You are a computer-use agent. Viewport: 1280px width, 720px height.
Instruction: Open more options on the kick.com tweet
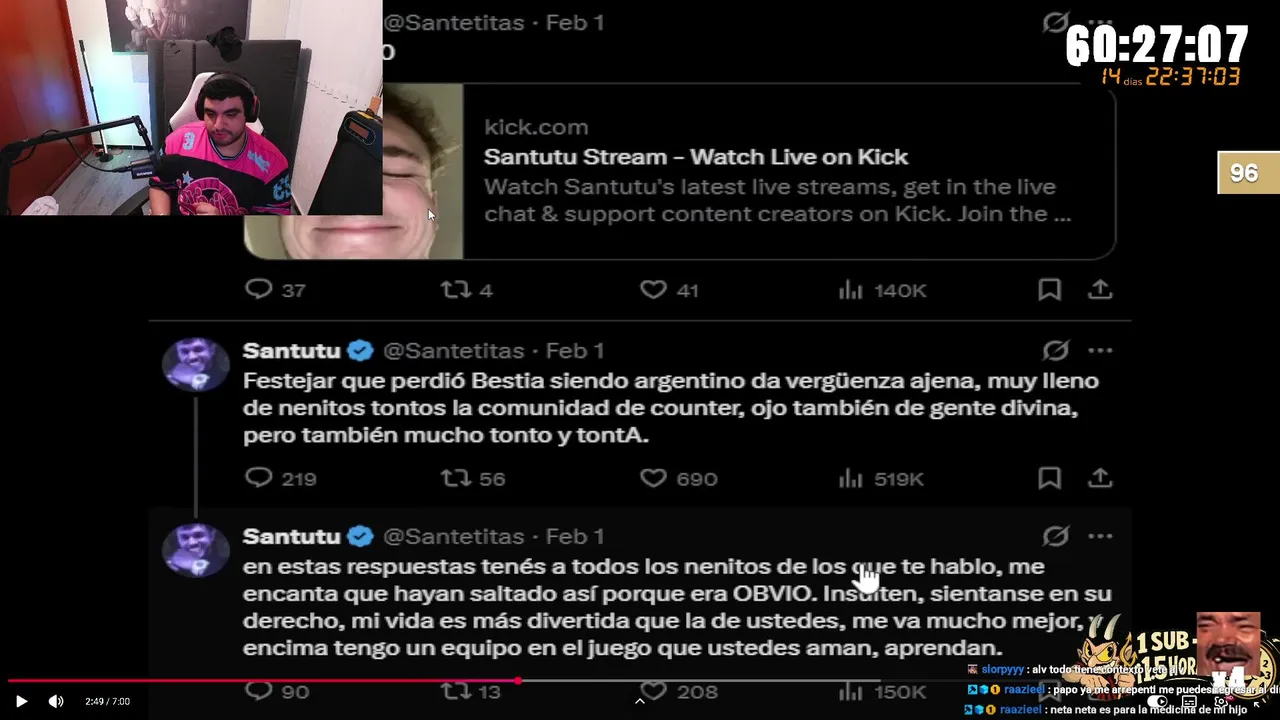coord(1100,22)
